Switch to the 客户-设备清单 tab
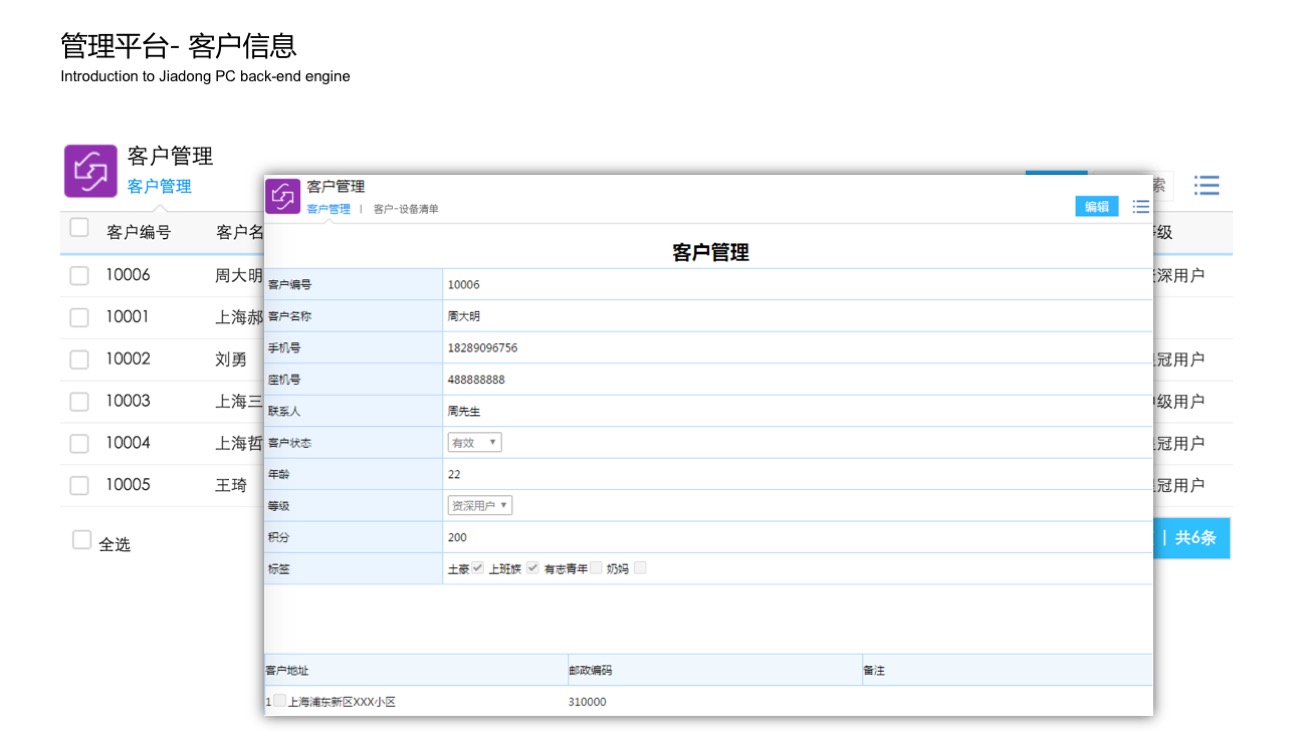The height and width of the screenshot is (731, 1300). (x=406, y=209)
